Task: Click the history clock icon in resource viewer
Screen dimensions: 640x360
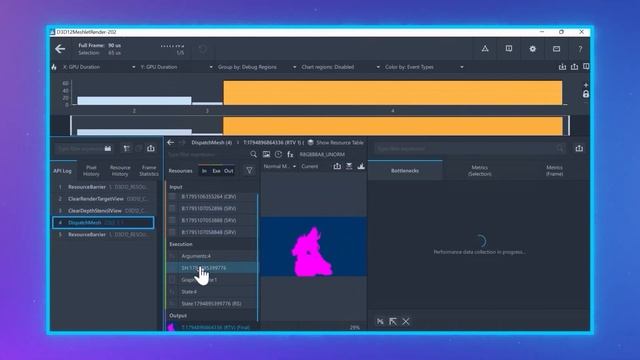Action: pyautogui.click(x=278, y=154)
